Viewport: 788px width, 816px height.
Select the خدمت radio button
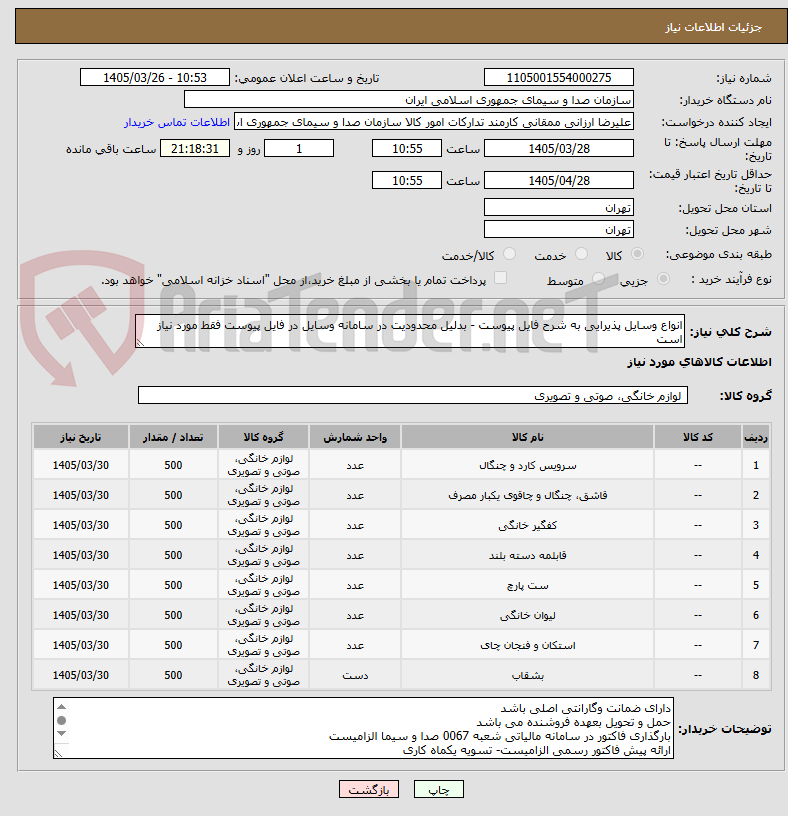581,254
